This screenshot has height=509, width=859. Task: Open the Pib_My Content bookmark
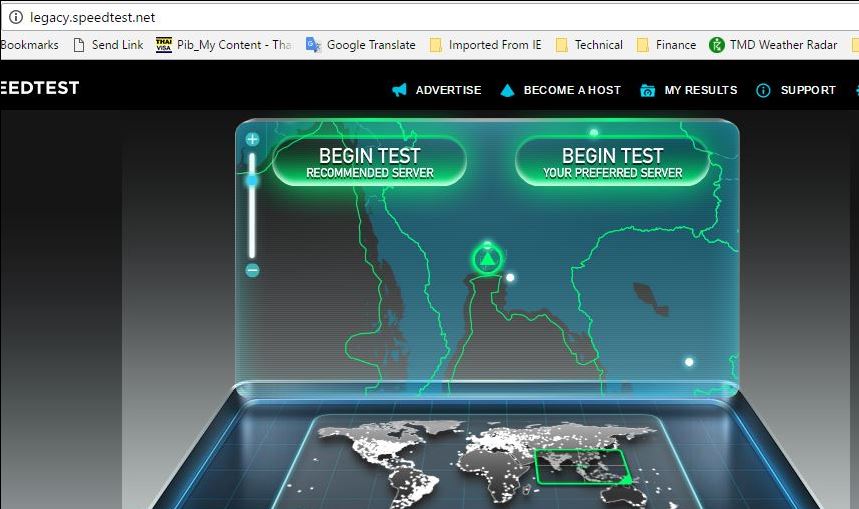(x=224, y=45)
